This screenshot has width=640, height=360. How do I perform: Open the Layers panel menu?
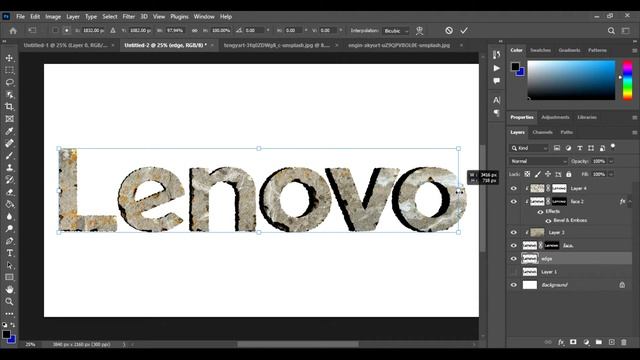pos(634,132)
